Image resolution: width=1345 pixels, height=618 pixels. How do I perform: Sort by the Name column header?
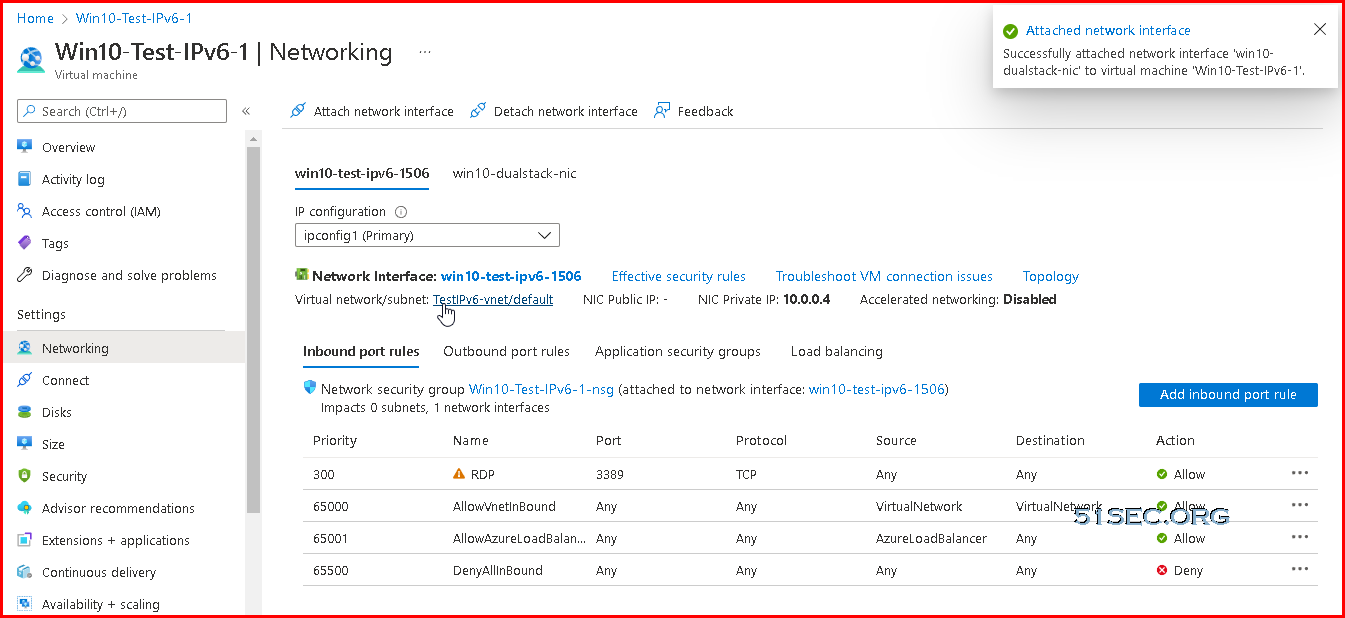coord(471,440)
